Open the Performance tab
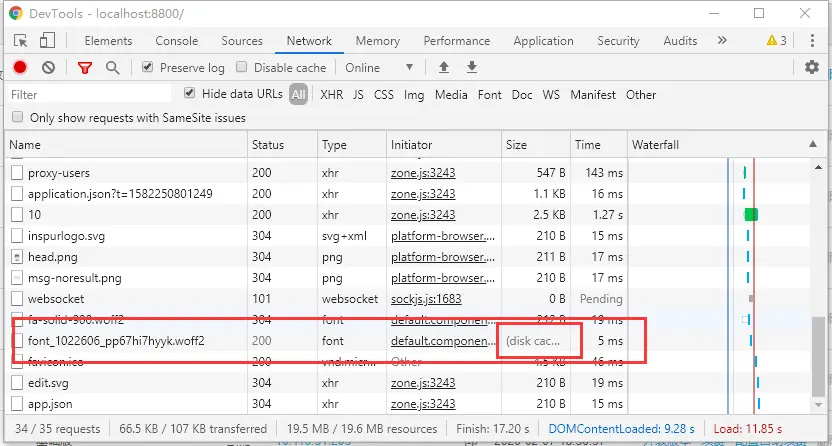 pos(457,41)
